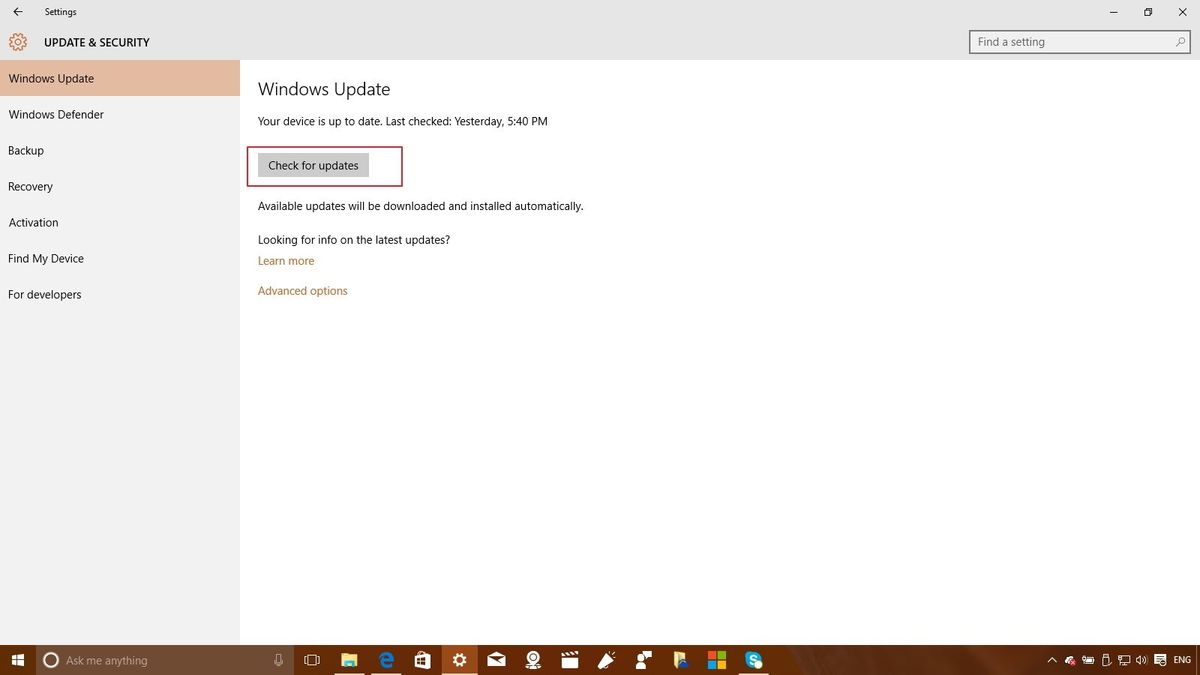Open Skype from the taskbar

(x=753, y=660)
